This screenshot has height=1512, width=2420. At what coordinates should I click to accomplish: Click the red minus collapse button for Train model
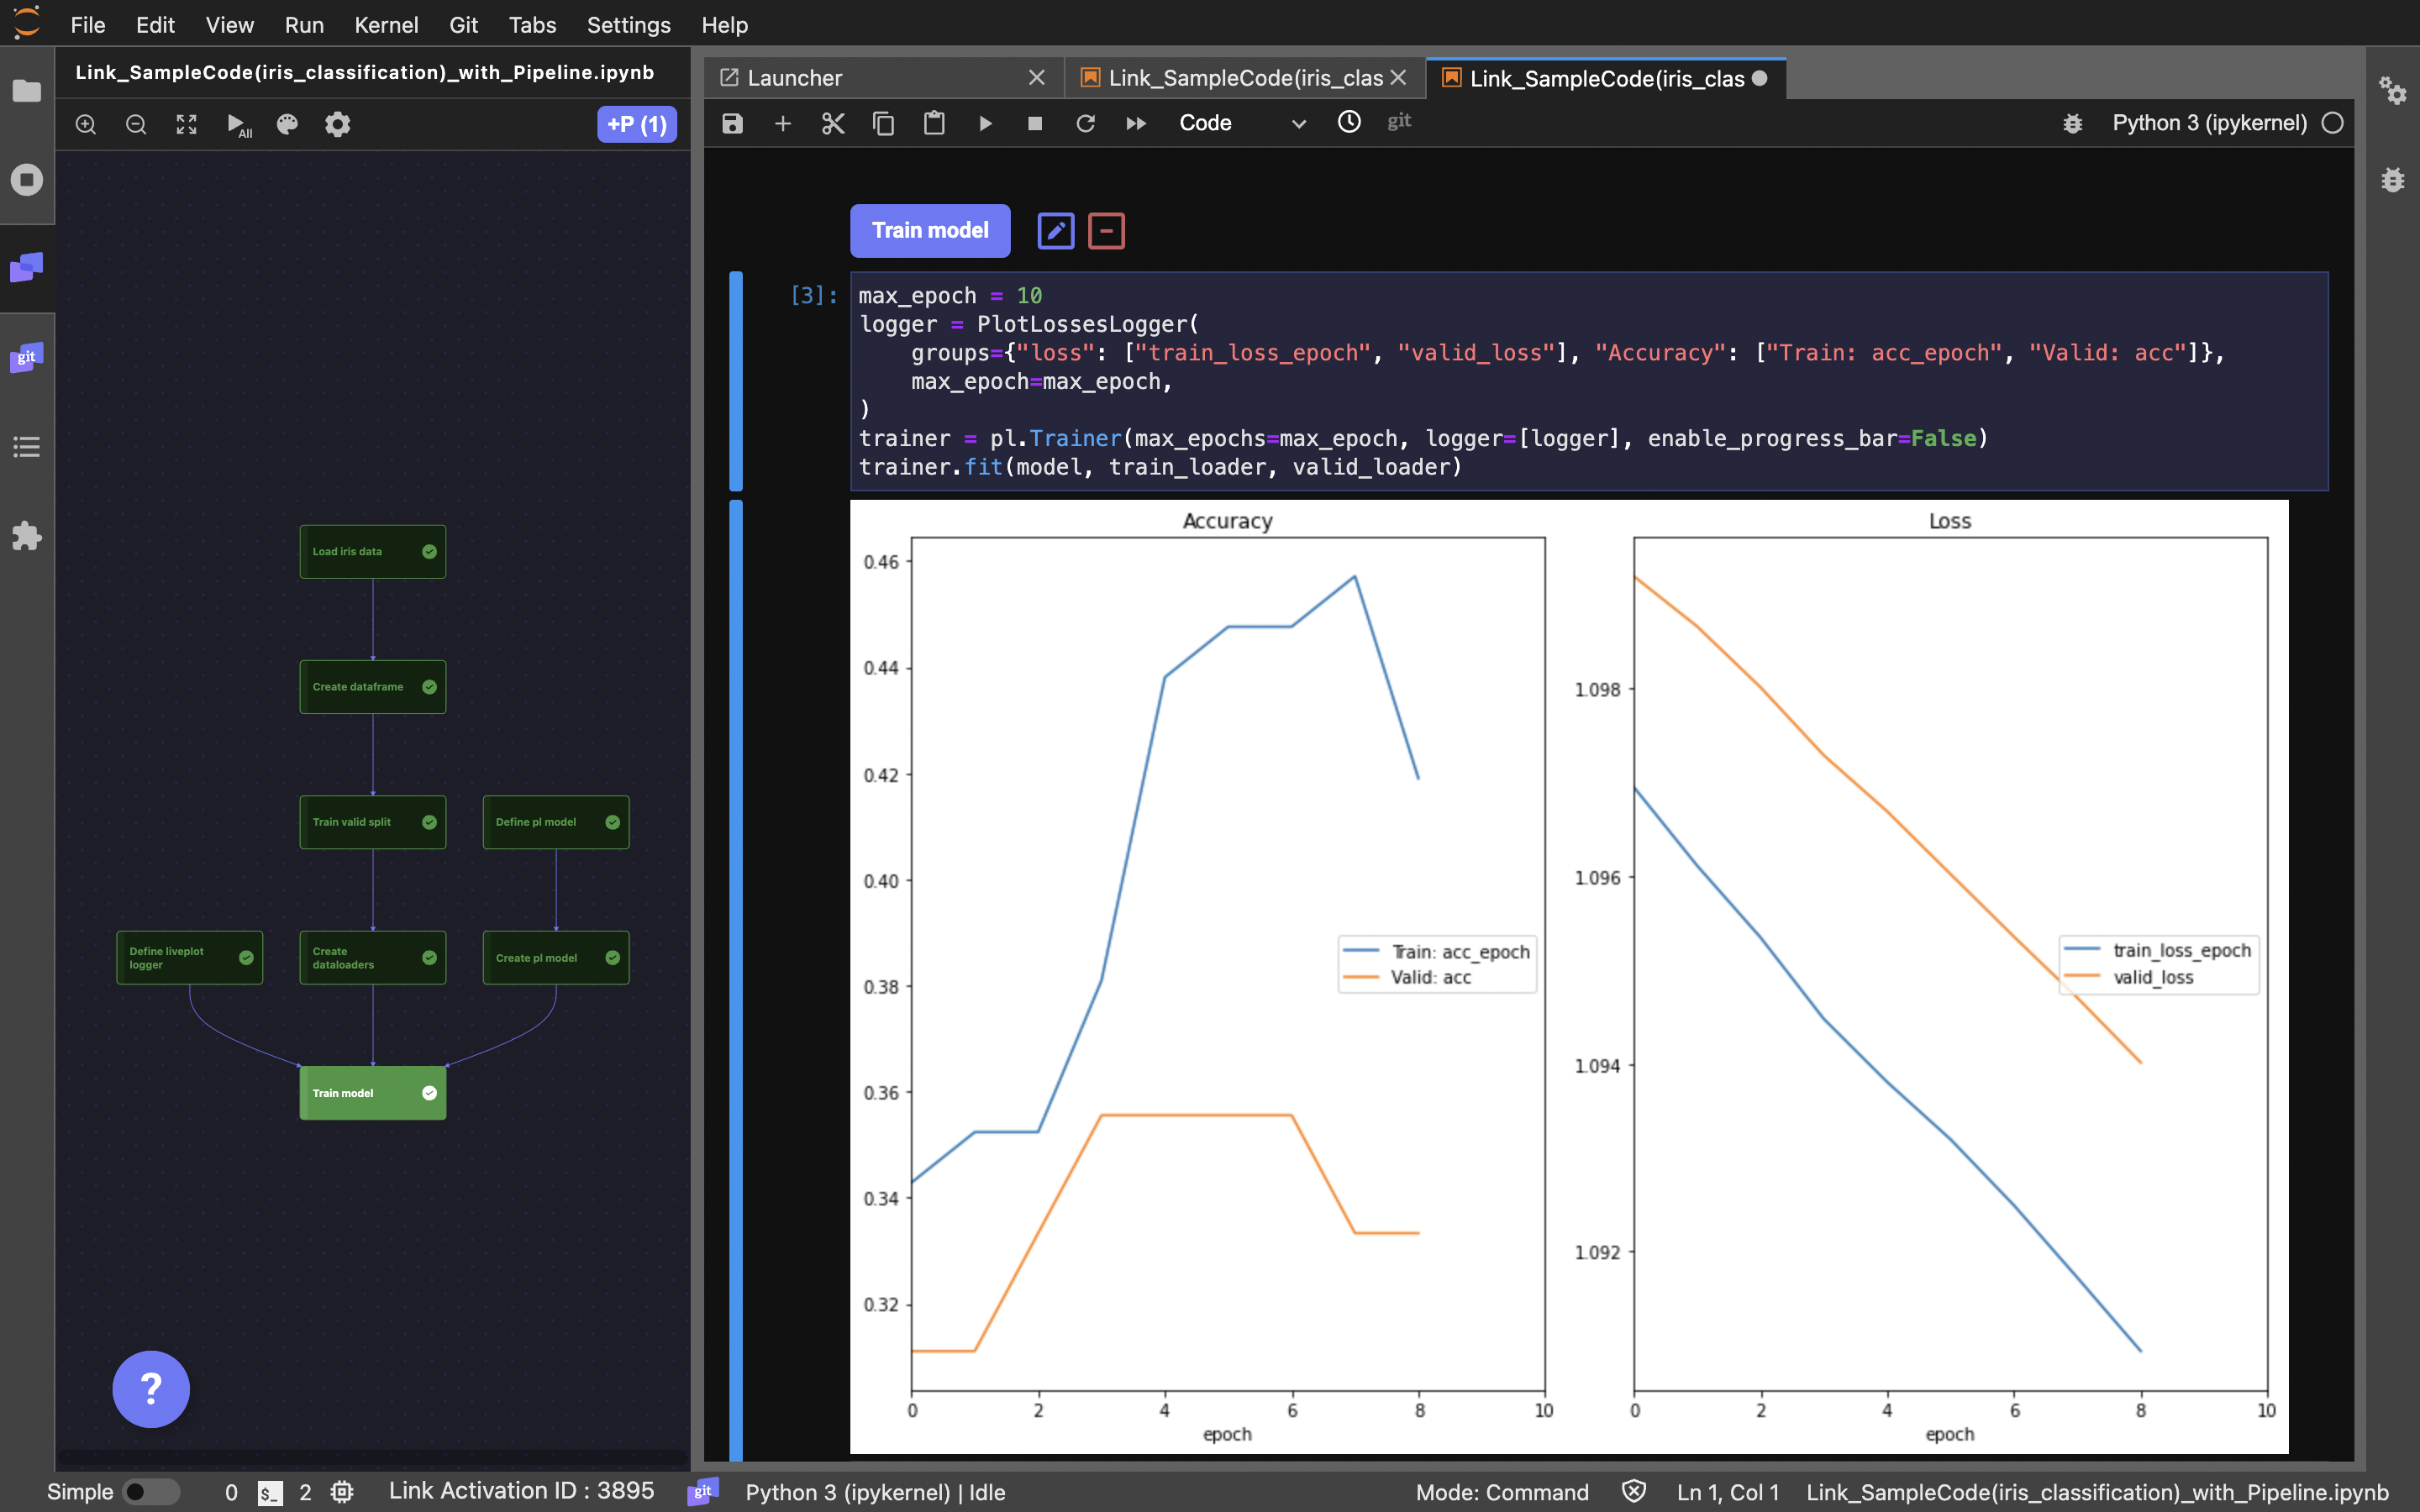pos(1106,231)
